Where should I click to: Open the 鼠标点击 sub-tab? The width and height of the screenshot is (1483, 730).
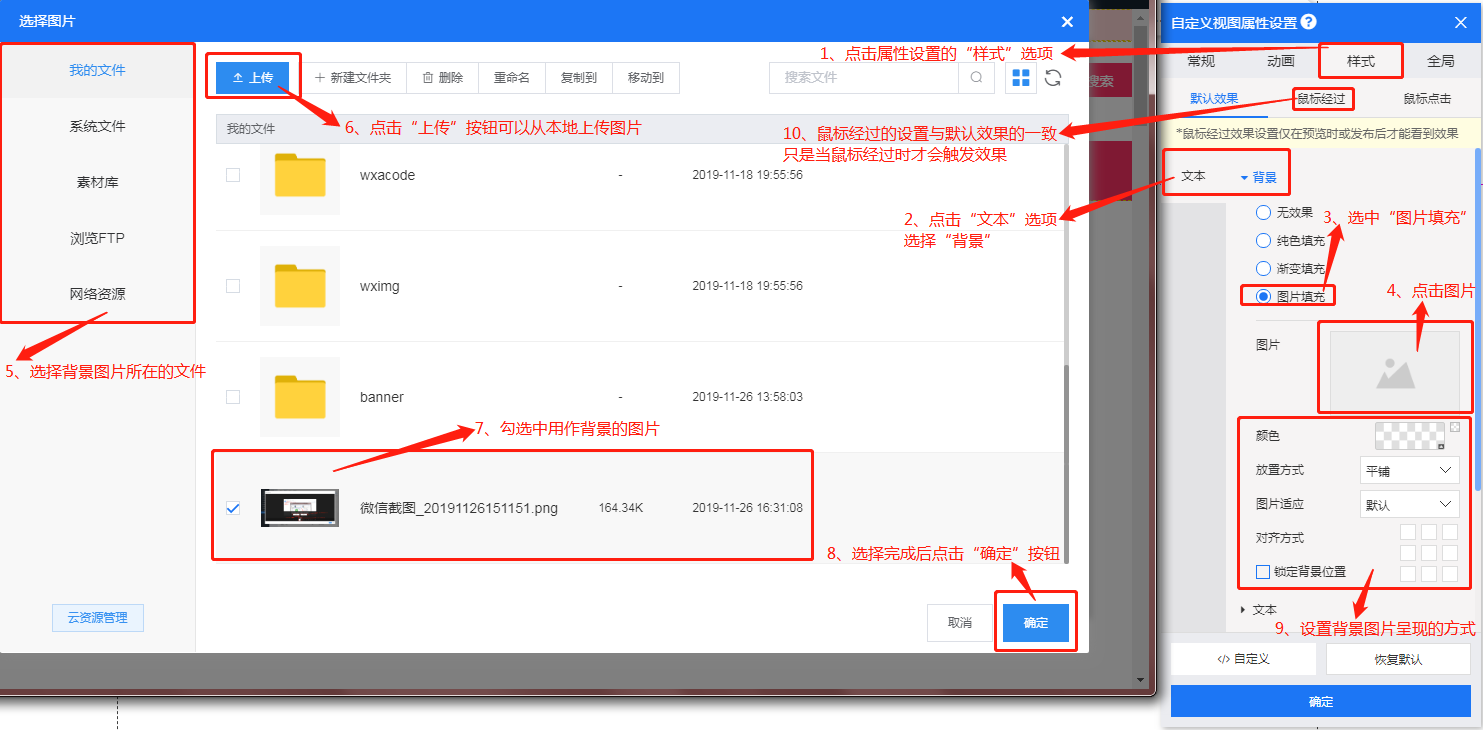tap(1428, 98)
